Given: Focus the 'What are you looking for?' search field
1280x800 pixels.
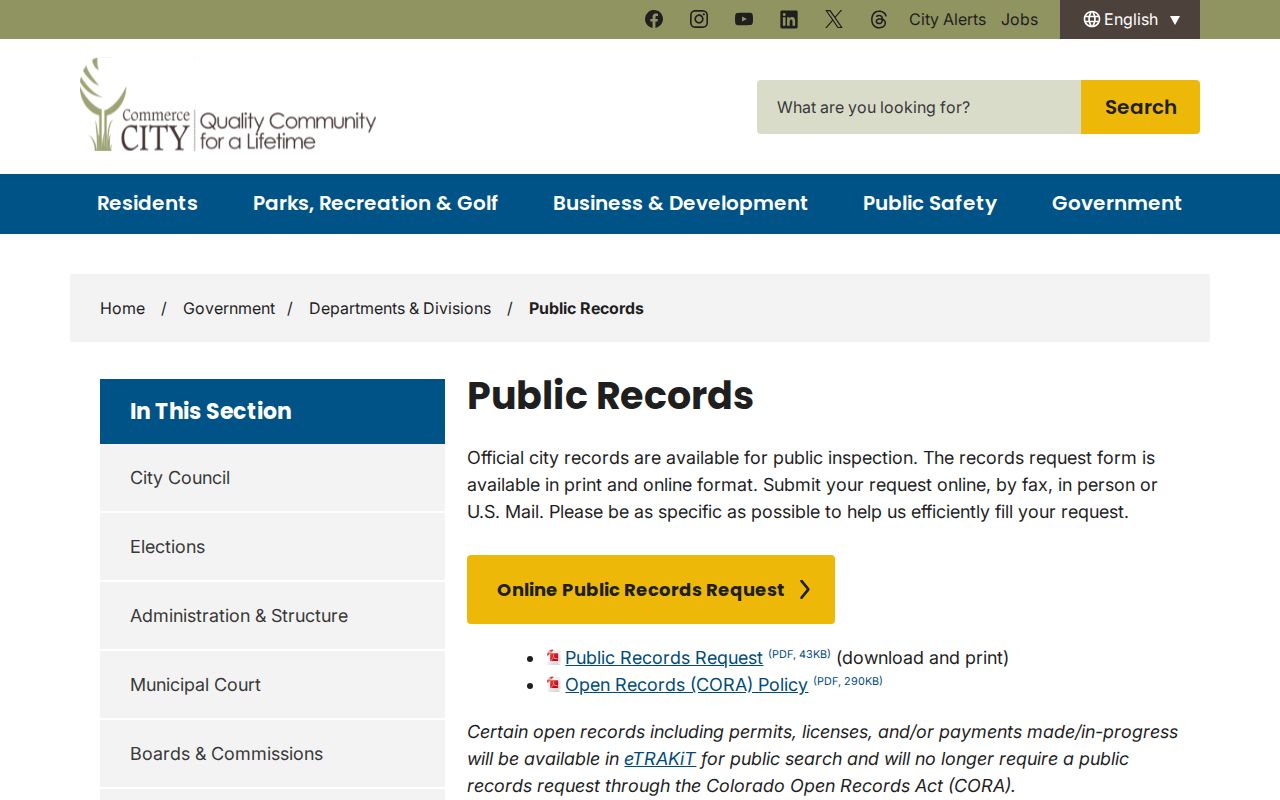Looking at the screenshot, I should click(x=919, y=107).
